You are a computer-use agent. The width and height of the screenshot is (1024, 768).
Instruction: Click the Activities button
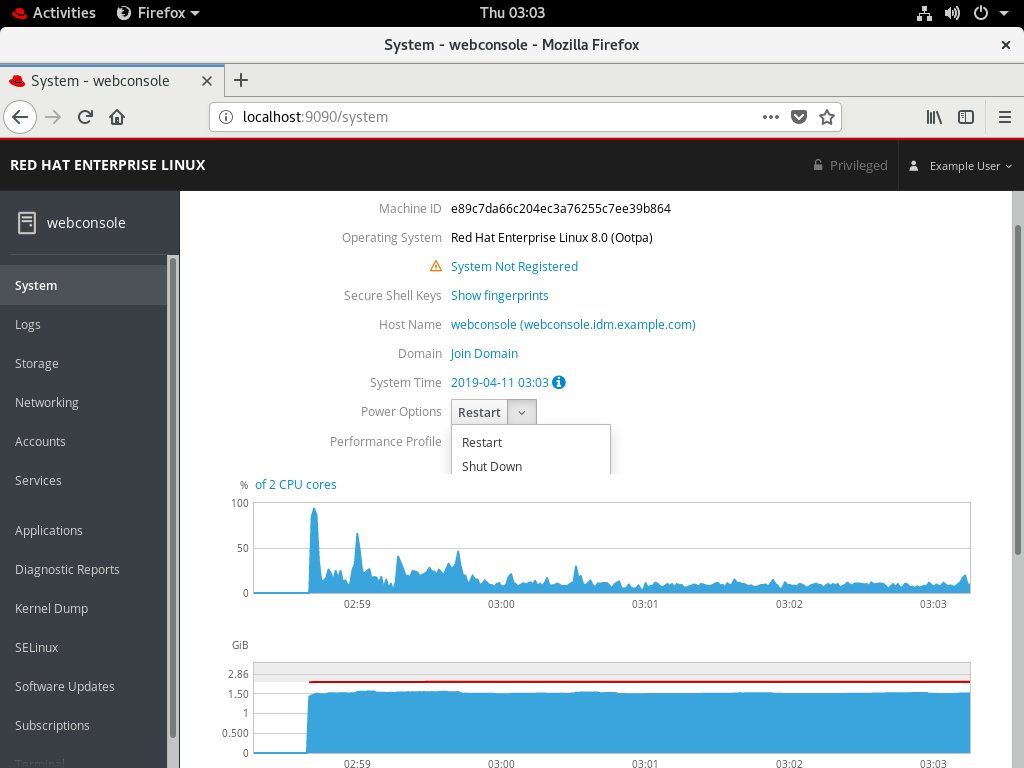tap(54, 13)
